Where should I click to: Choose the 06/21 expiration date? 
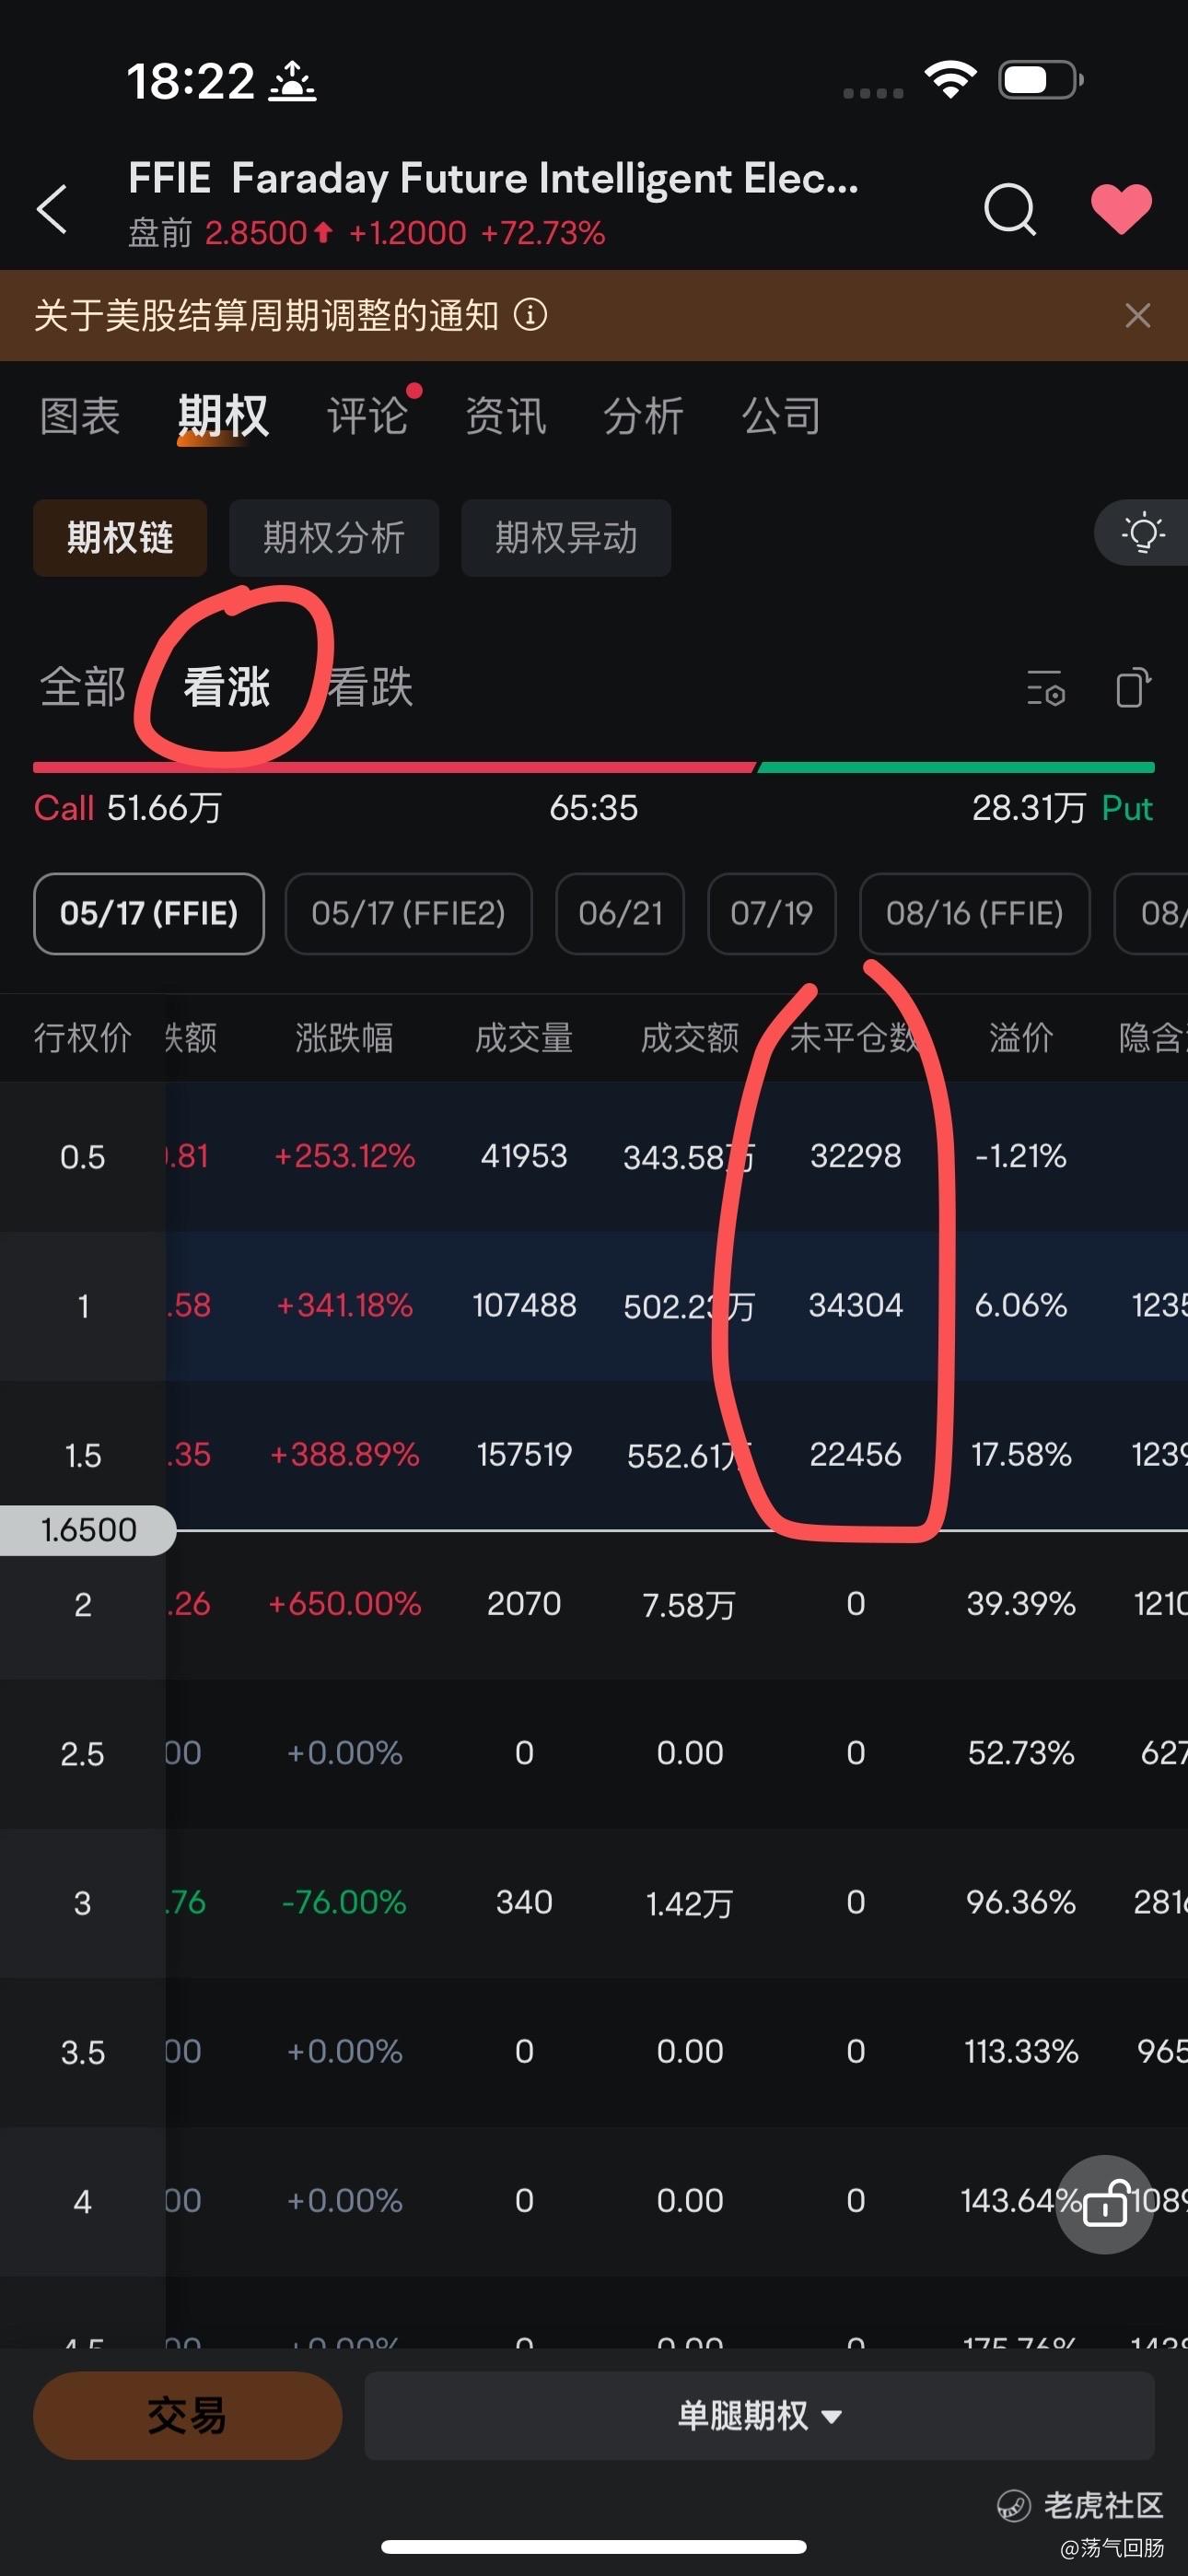tap(620, 913)
